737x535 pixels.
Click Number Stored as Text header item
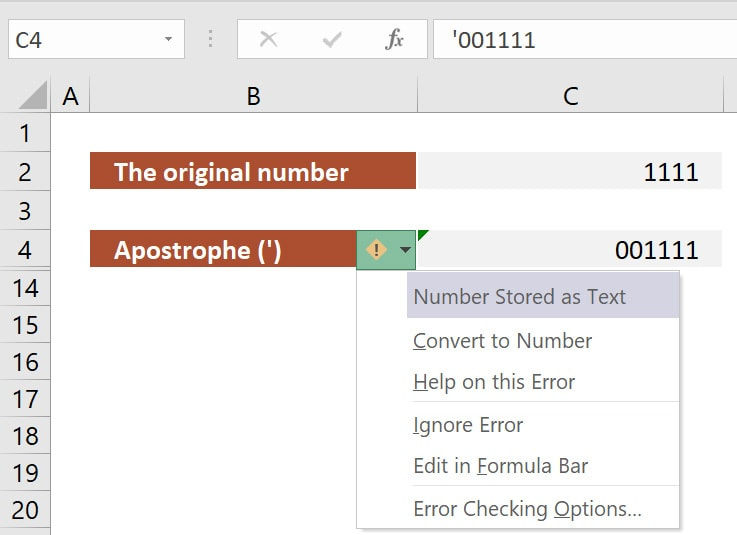point(543,296)
